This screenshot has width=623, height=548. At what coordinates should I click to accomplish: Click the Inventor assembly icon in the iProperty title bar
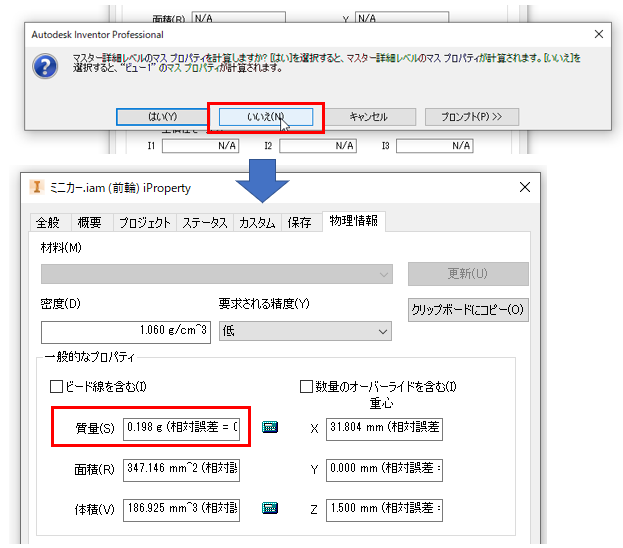[x=37, y=187]
